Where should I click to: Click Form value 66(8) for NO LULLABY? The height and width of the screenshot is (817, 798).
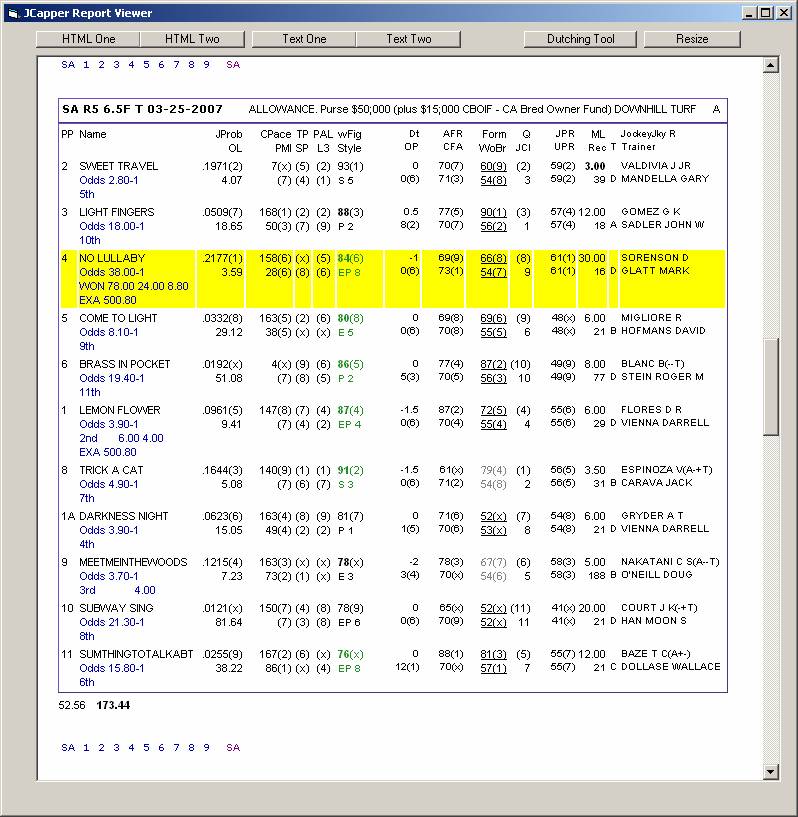click(x=493, y=258)
